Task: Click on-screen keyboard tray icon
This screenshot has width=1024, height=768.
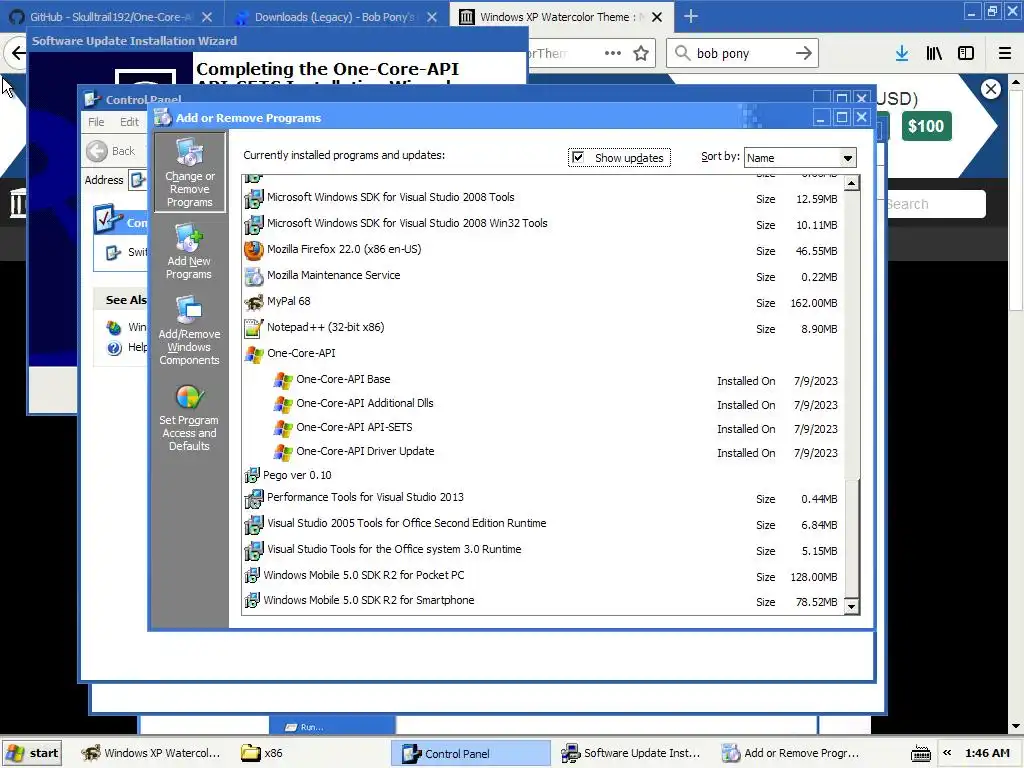Action: [921, 754]
